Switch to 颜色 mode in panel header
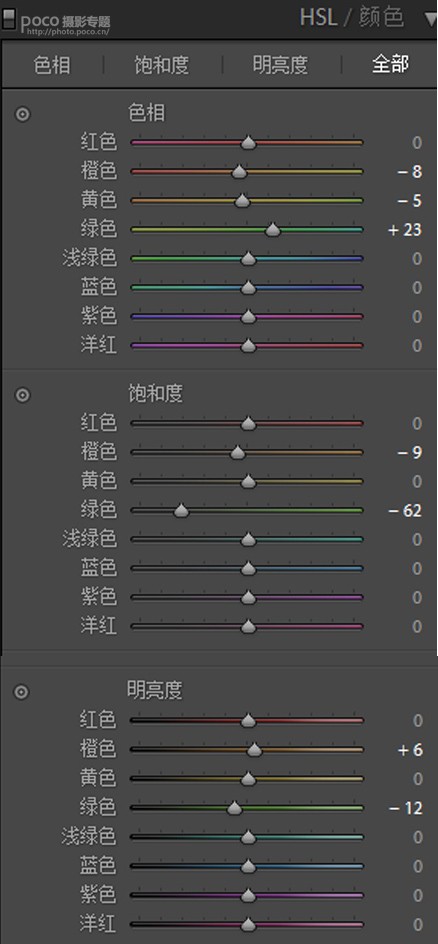This screenshot has height=944, width=438. click(x=381, y=17)
